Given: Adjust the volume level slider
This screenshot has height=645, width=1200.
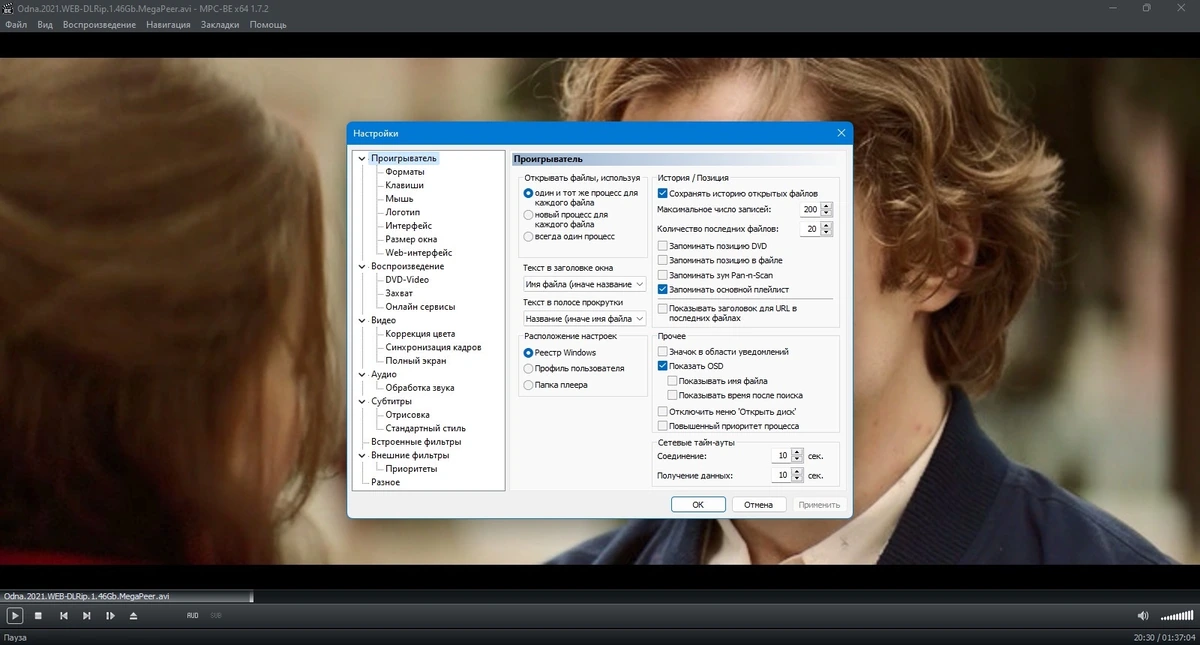Looking at the screenshot, I should pos(1175,615).
